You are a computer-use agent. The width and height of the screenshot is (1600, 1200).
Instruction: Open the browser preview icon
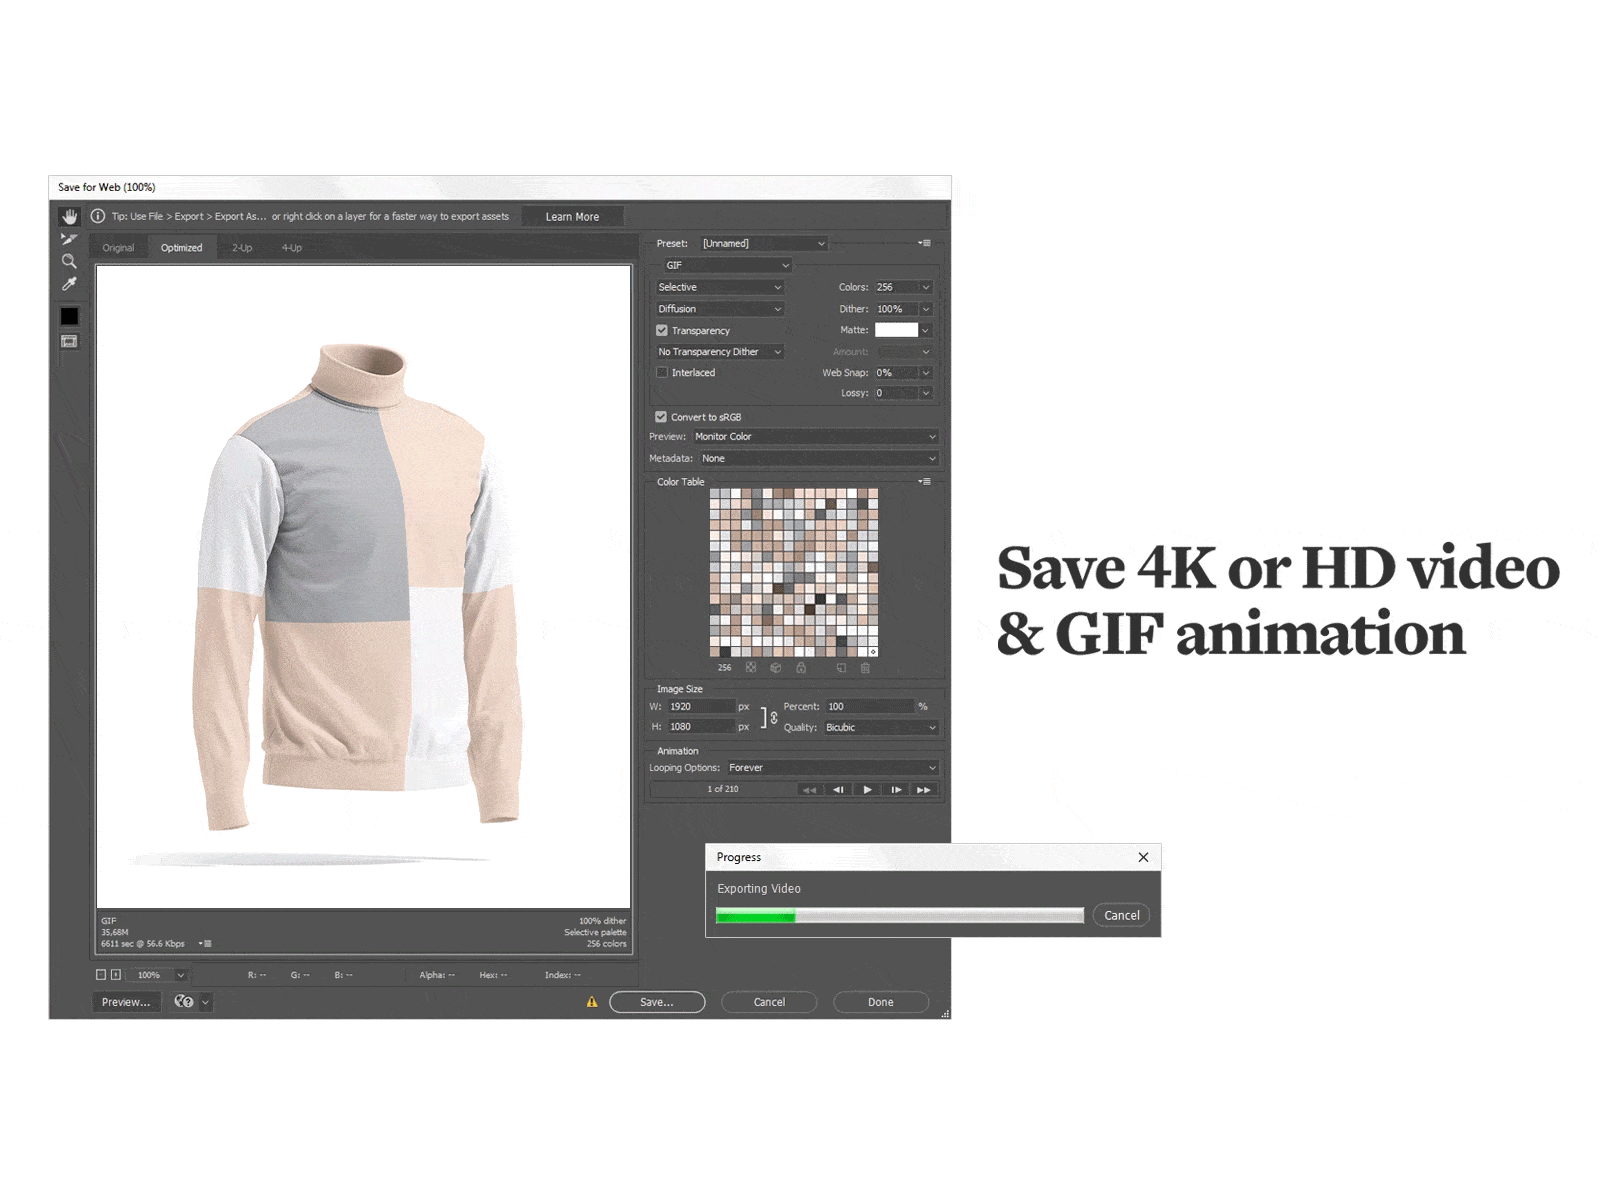click(x=184, y=1002)
